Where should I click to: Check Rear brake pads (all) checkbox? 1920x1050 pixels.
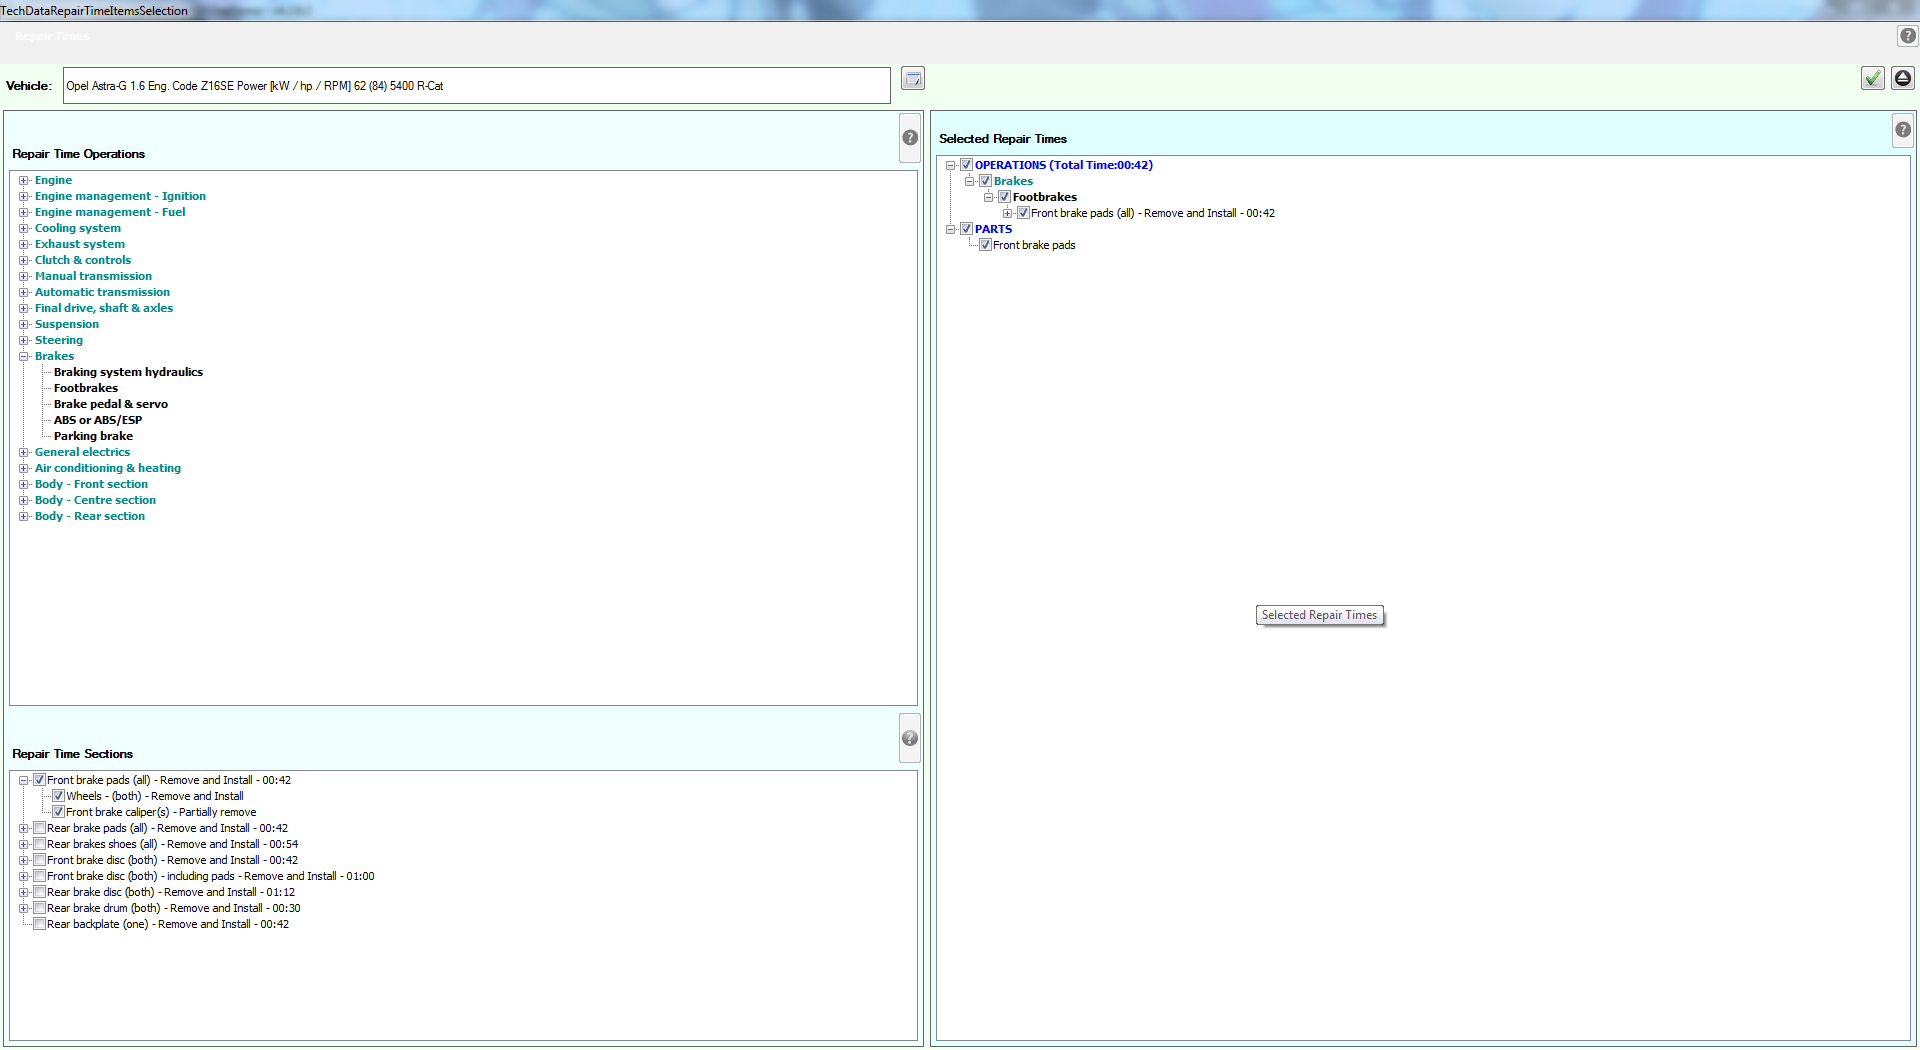40,828
